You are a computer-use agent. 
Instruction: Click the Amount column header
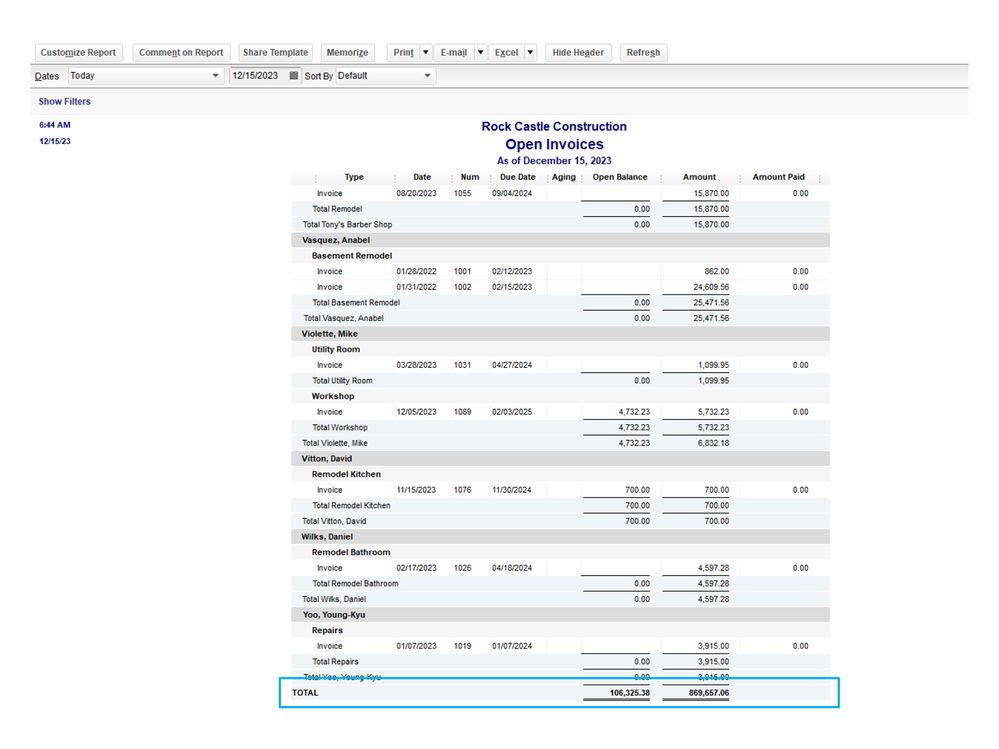(700, 177)
